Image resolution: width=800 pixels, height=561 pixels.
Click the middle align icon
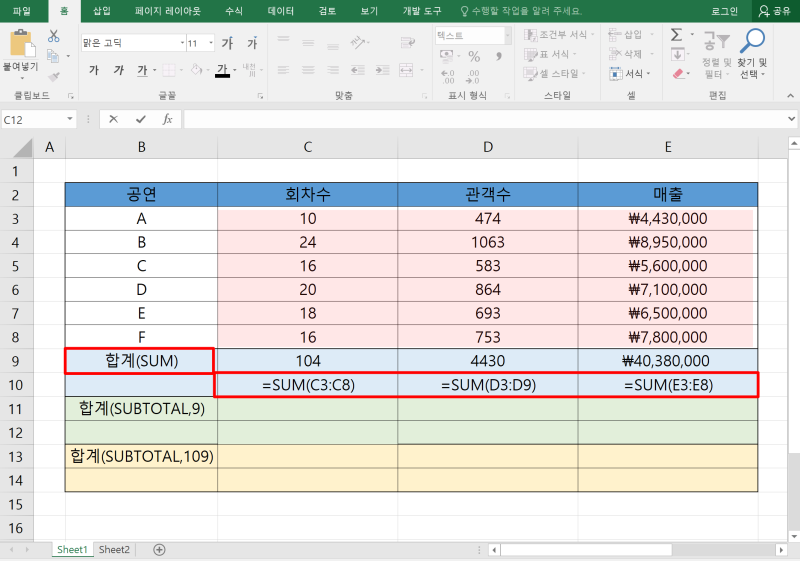308,43
